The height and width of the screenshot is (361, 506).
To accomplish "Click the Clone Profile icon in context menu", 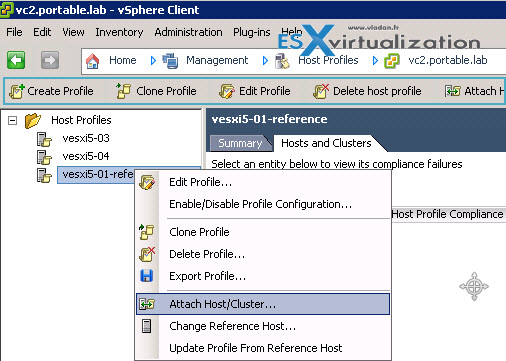I will click(x=147, y=232).
